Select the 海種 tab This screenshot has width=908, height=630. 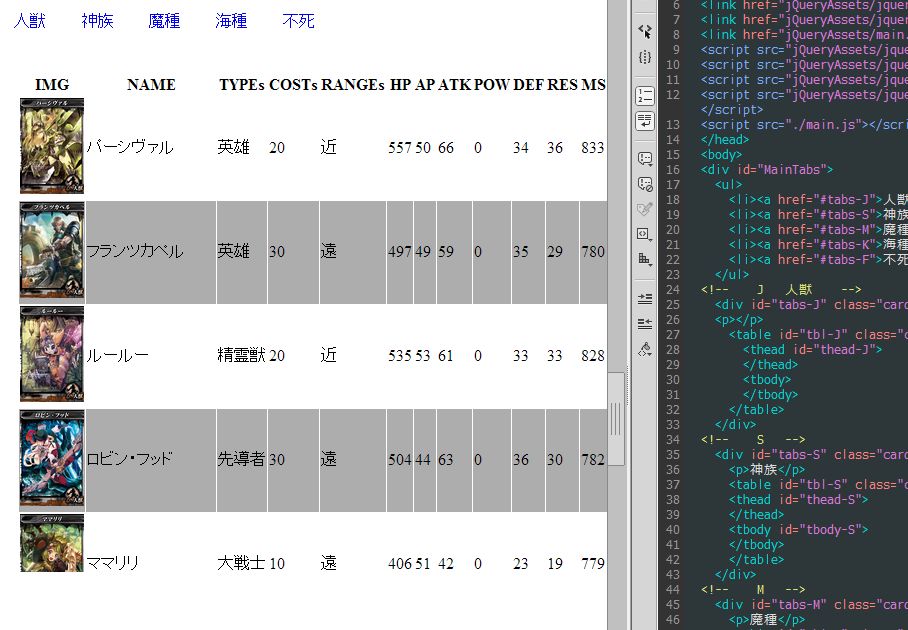coord(232,21)
